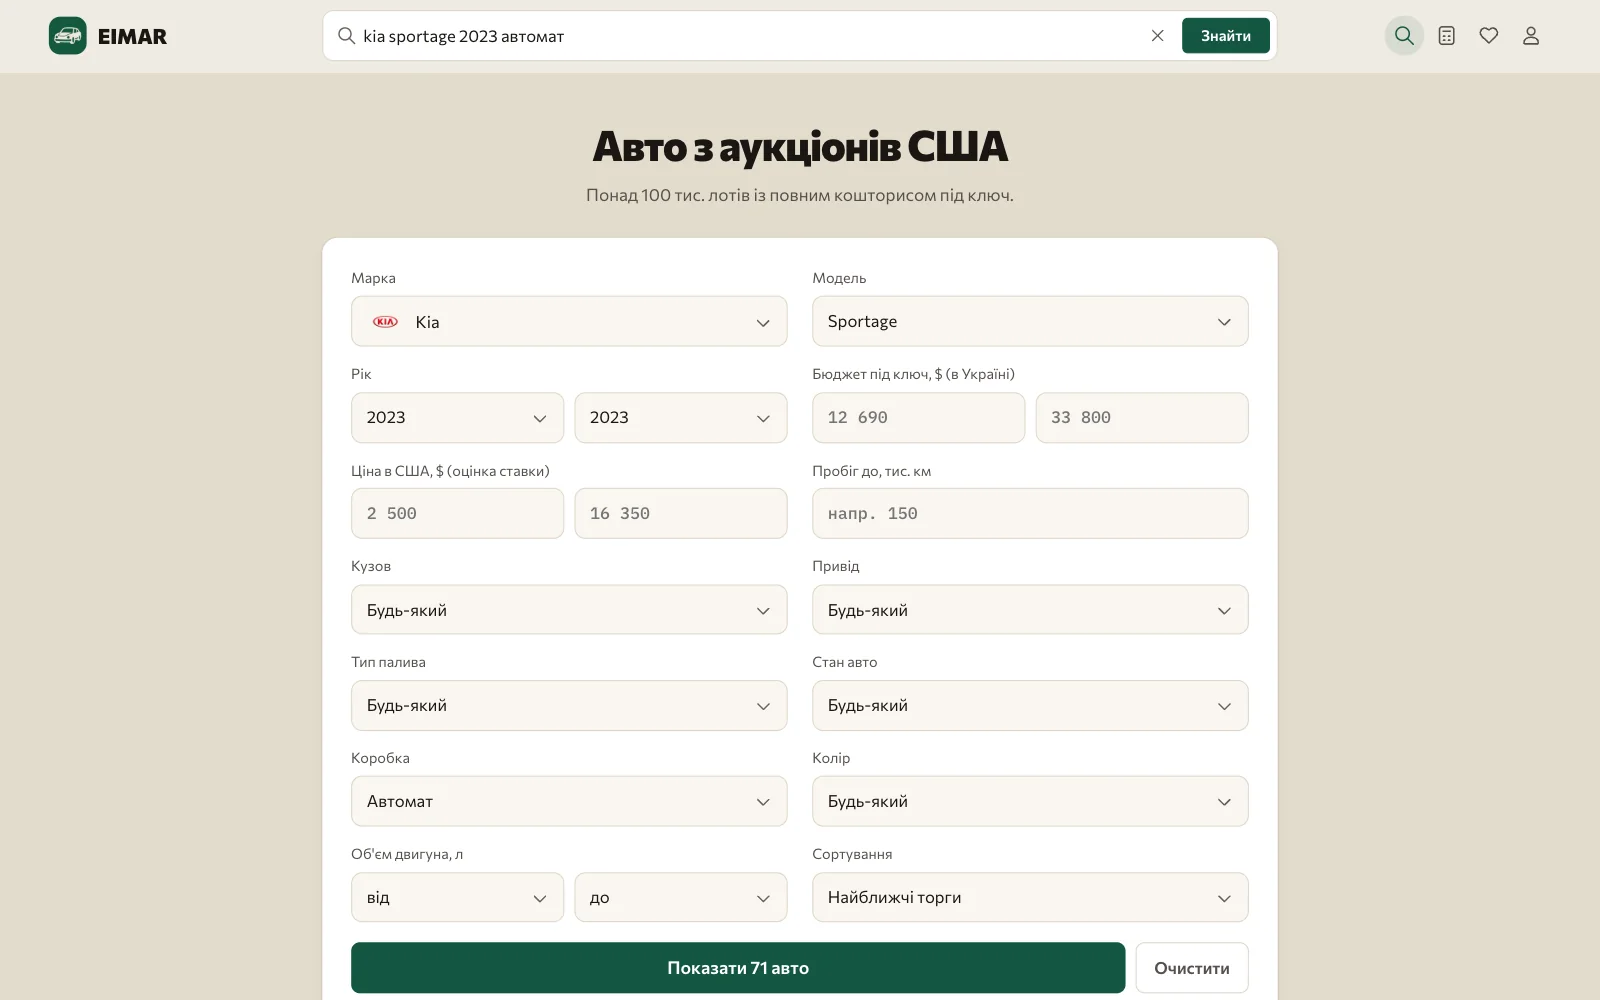Click the magnifier icon inside search bar
Image resolution: width=1600 pixels, height=1000 pixels.
[347, 36]
